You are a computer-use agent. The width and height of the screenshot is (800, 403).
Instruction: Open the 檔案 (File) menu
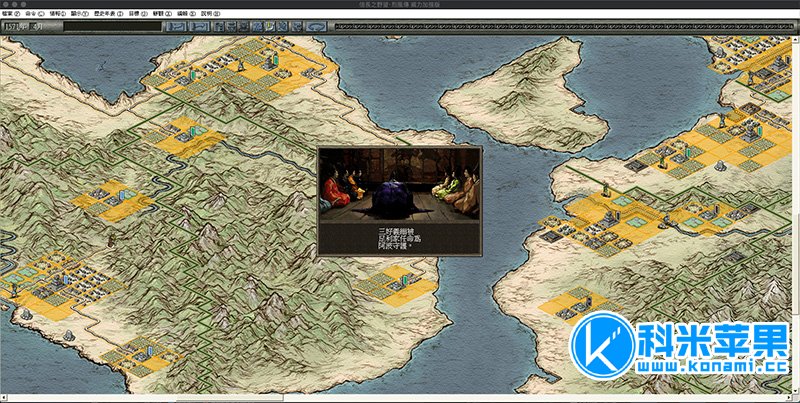pos(11,14)
